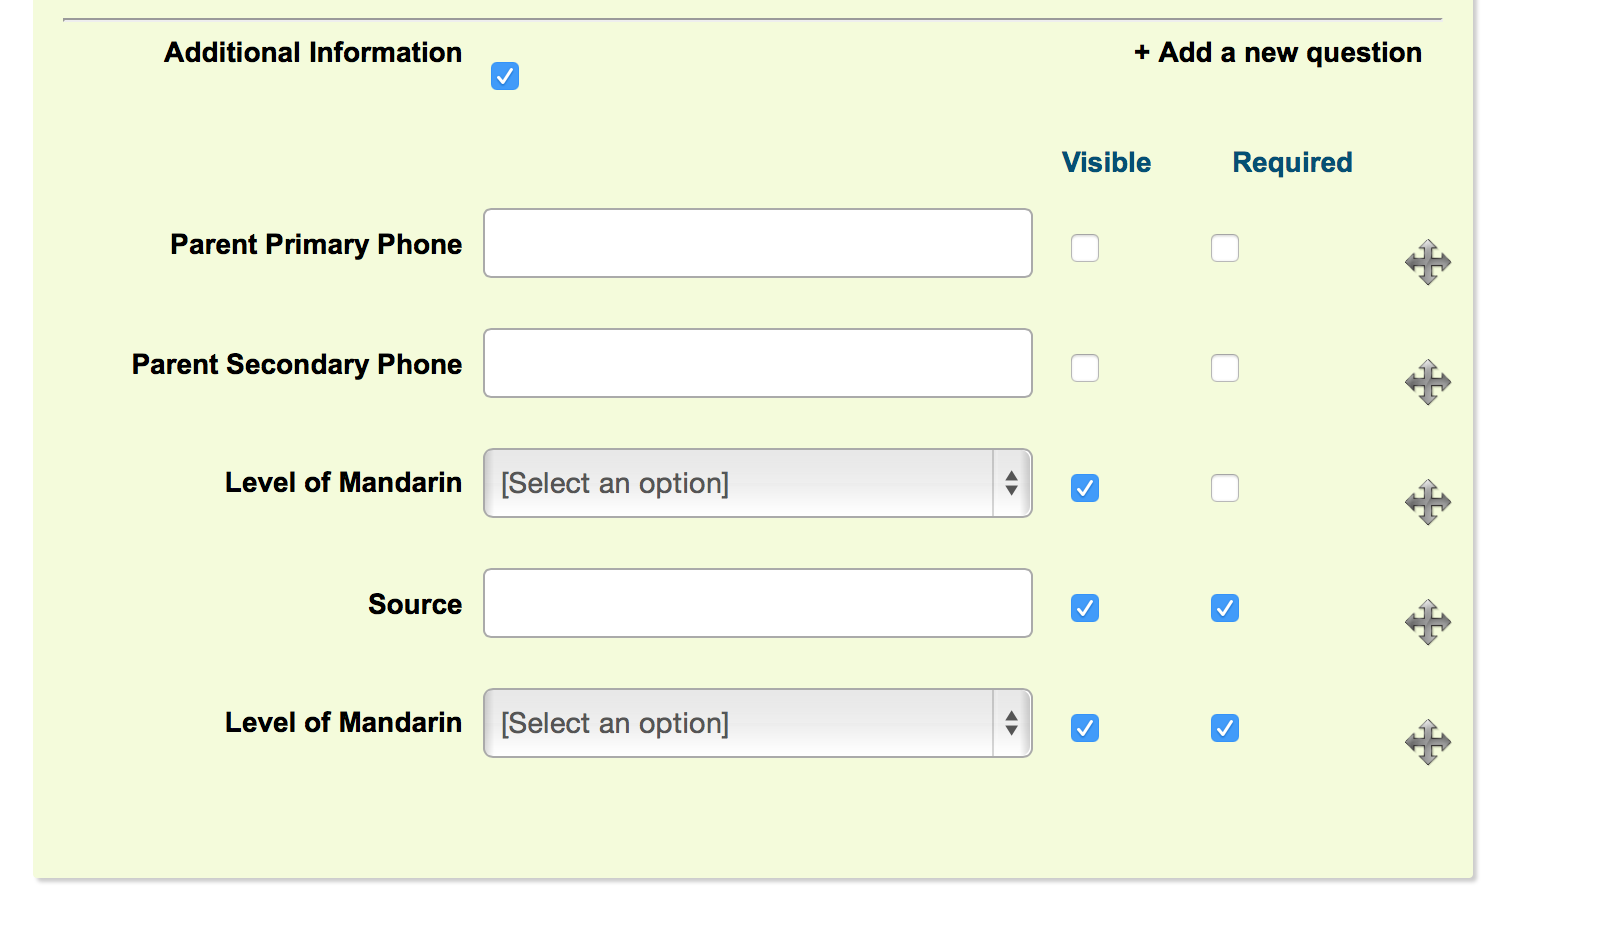Click move icon for Parent Primary Phone
The height and width of the screenshot is (926, 1598).
click(x=1427, y=262)
